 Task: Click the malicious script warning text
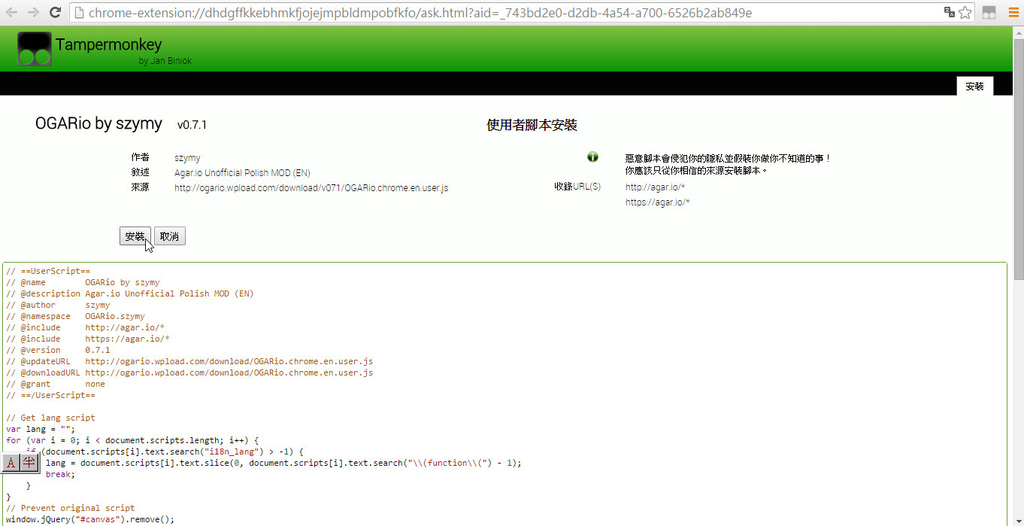(x=728, y=164)
